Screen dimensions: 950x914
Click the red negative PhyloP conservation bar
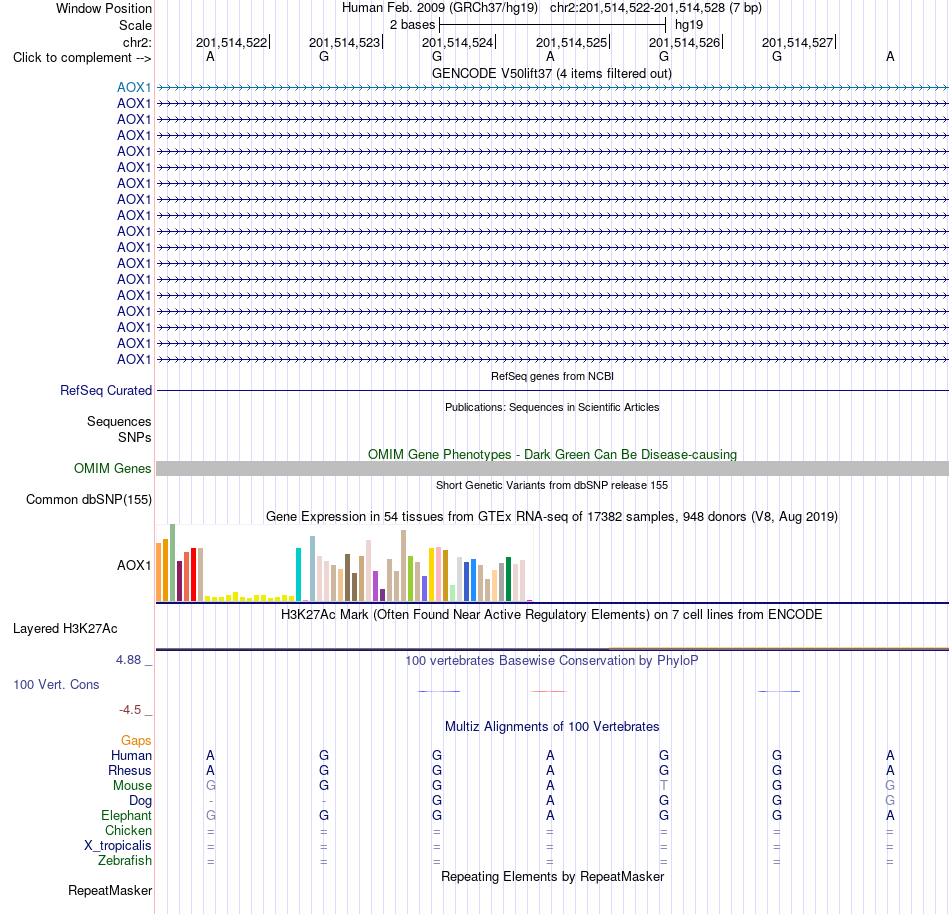[x=548, y=691]
